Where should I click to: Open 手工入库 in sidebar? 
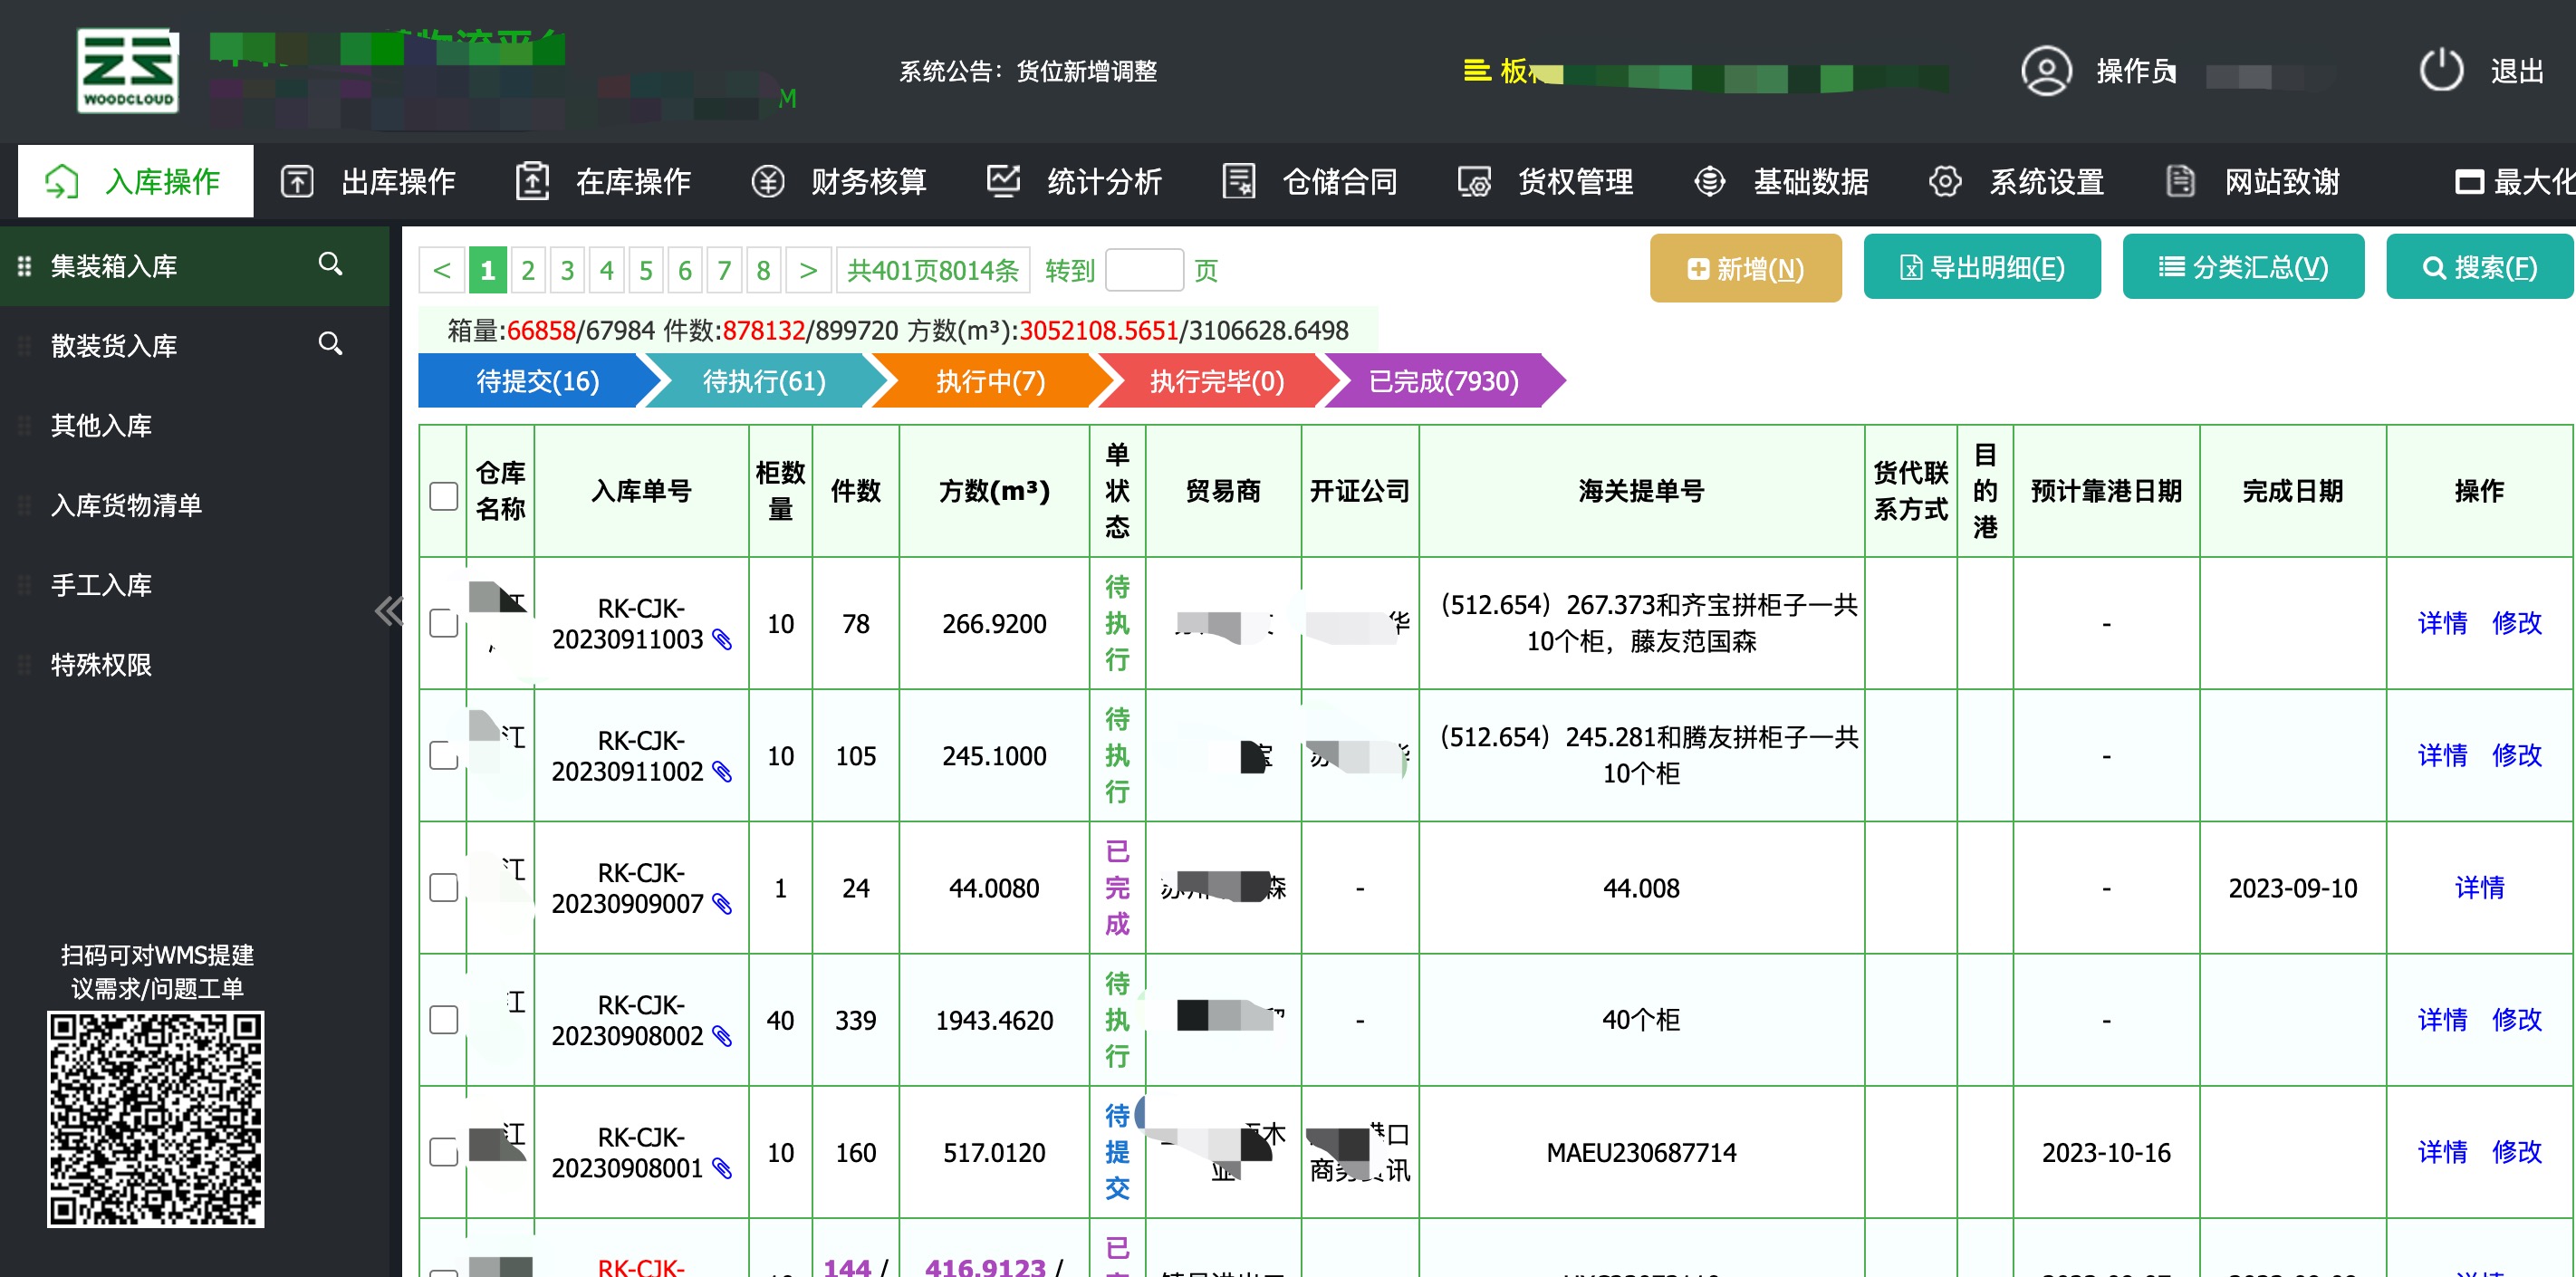point(101,585)
